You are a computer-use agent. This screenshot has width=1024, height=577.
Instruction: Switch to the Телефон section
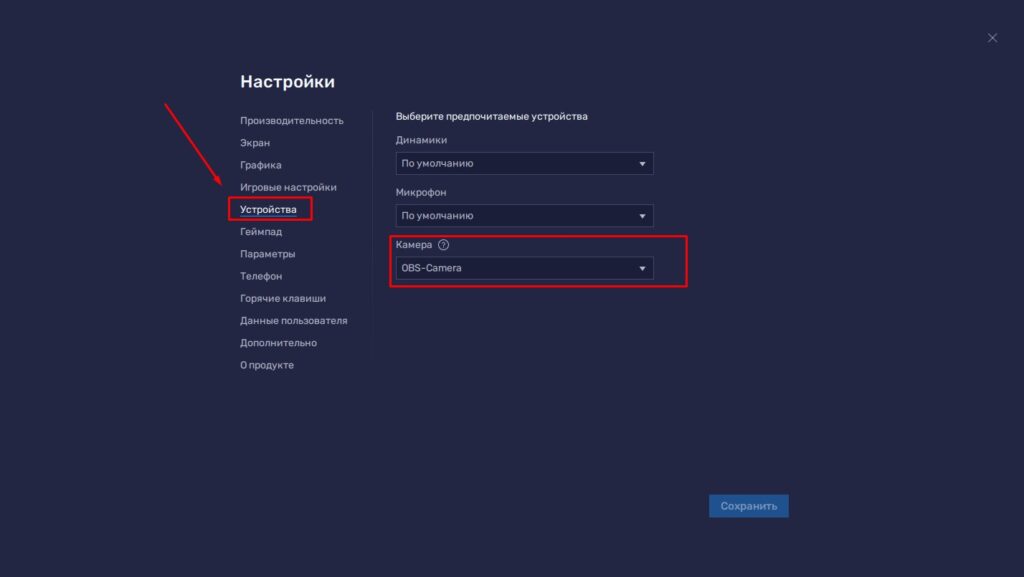point(261,276)
